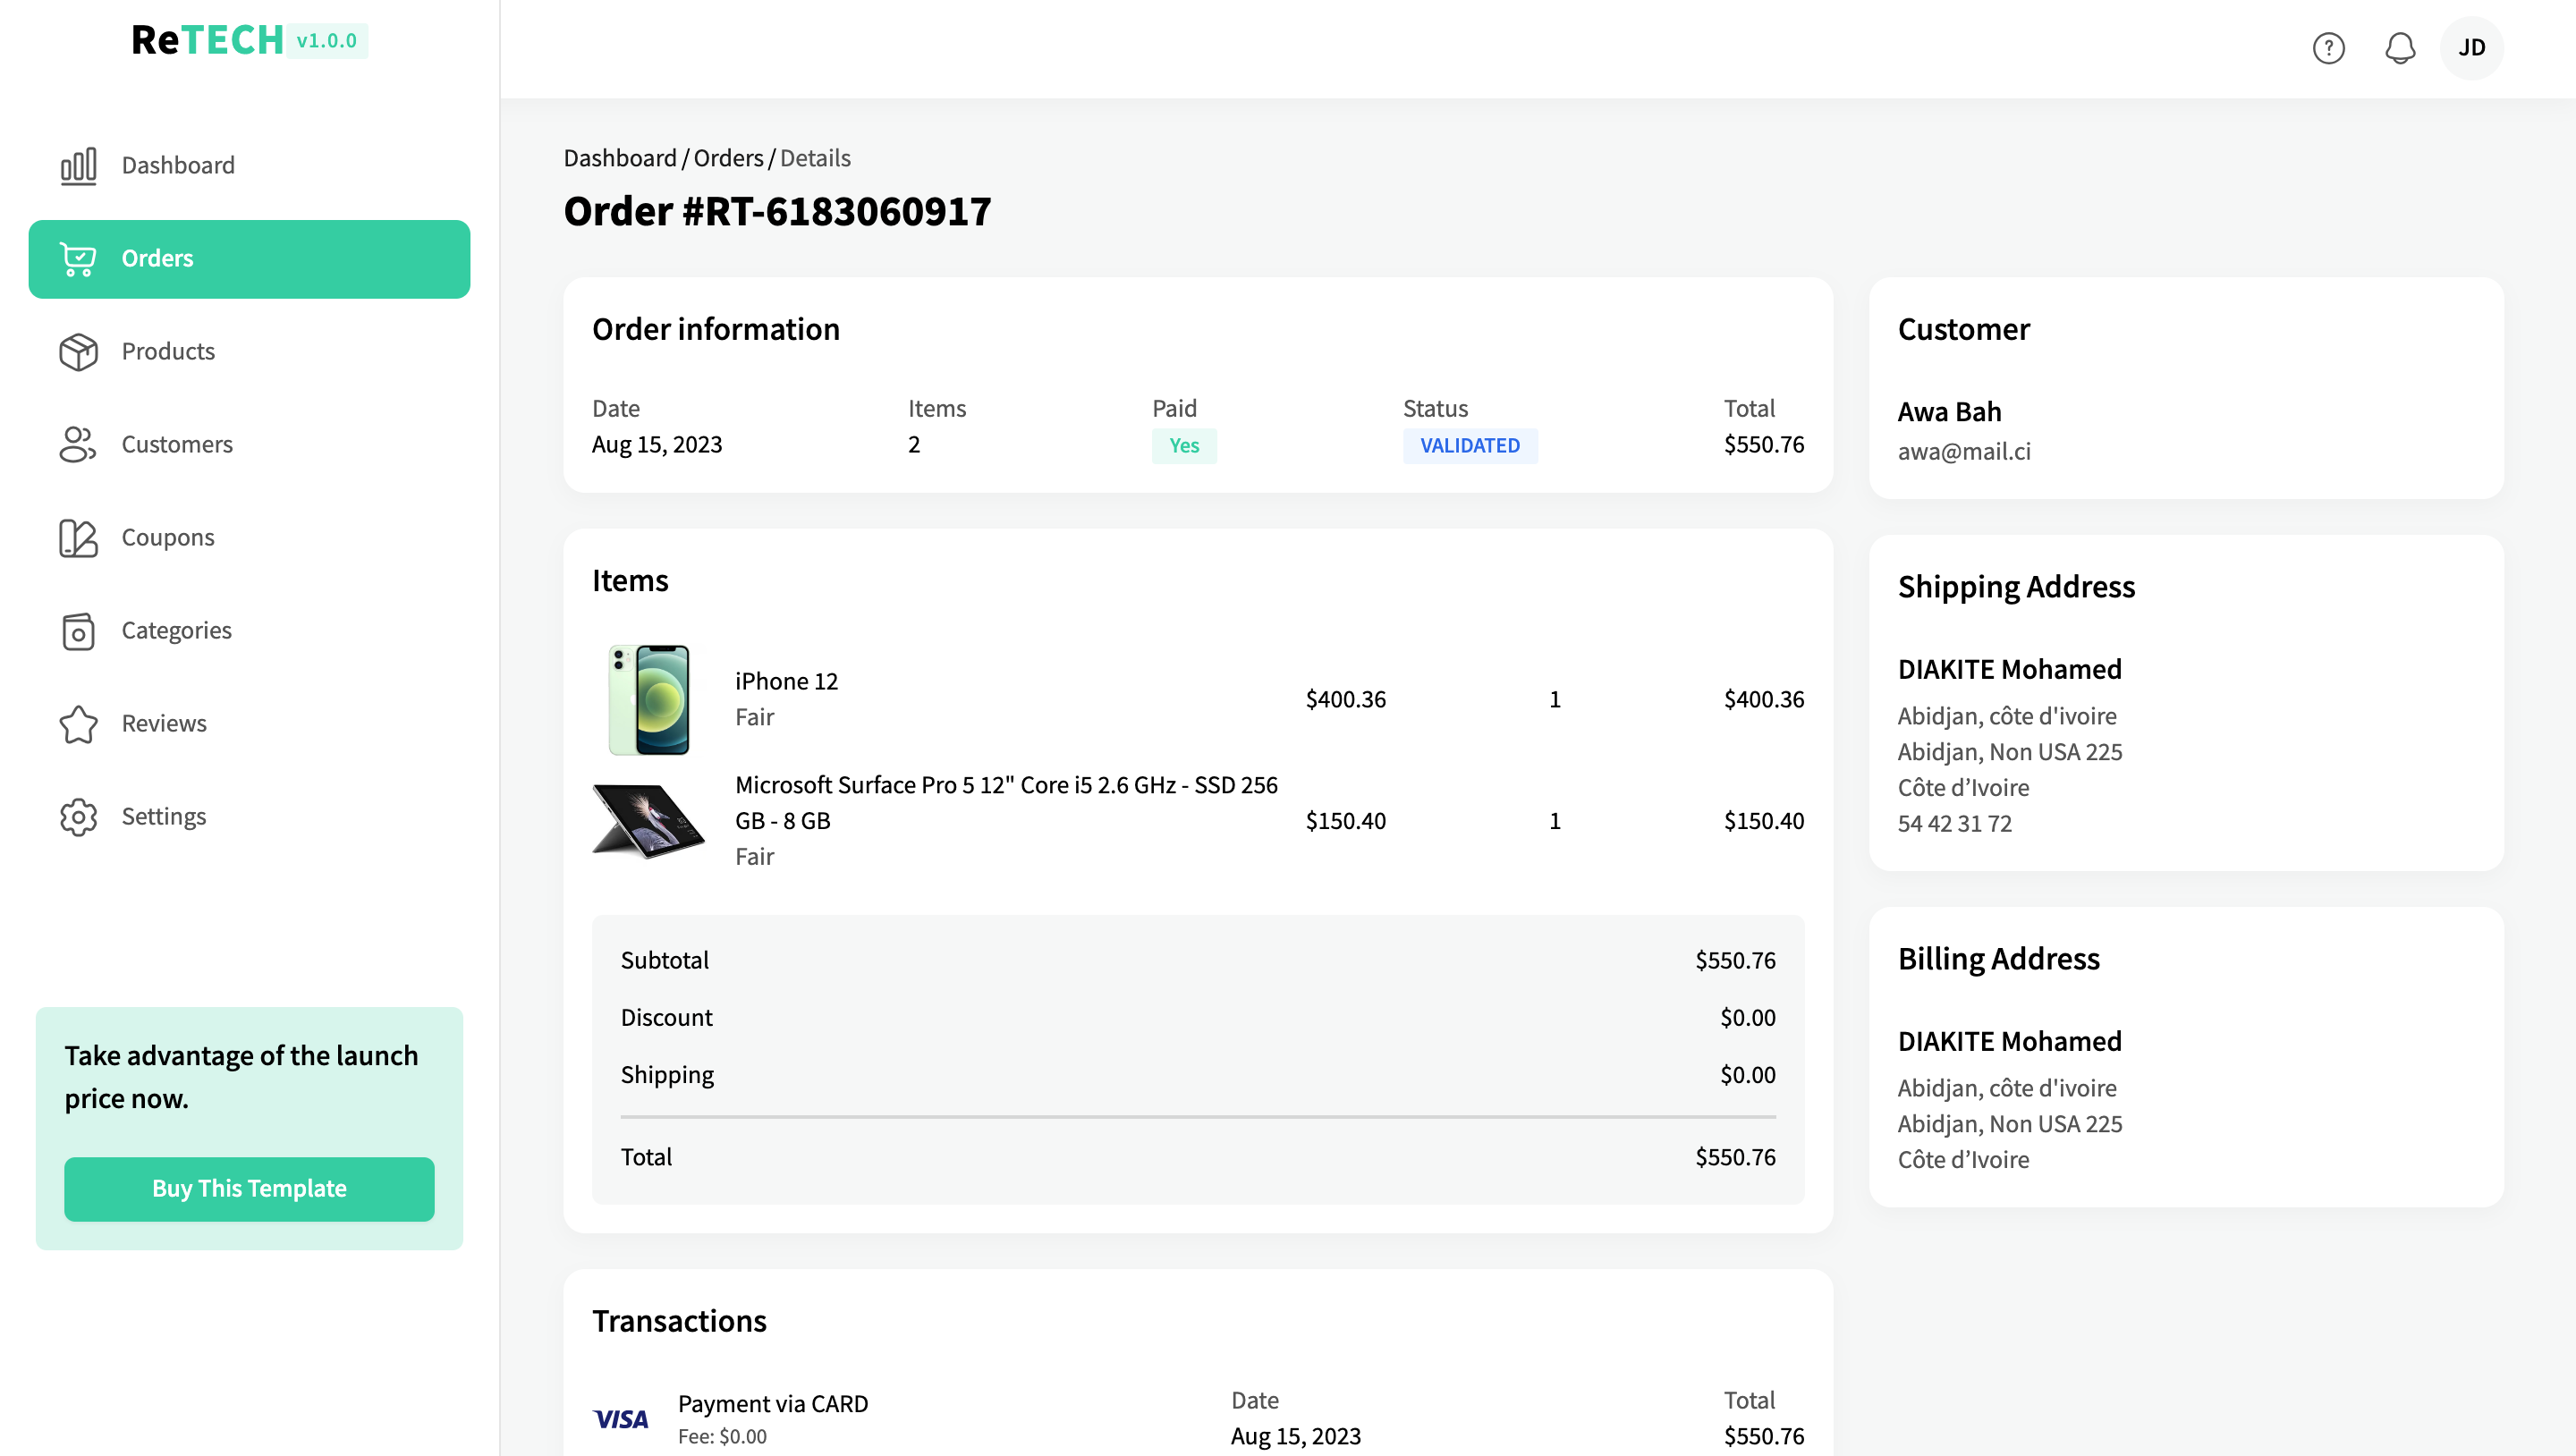
Task: Click the email awa@mail.ci
Action: (1964, 452)
